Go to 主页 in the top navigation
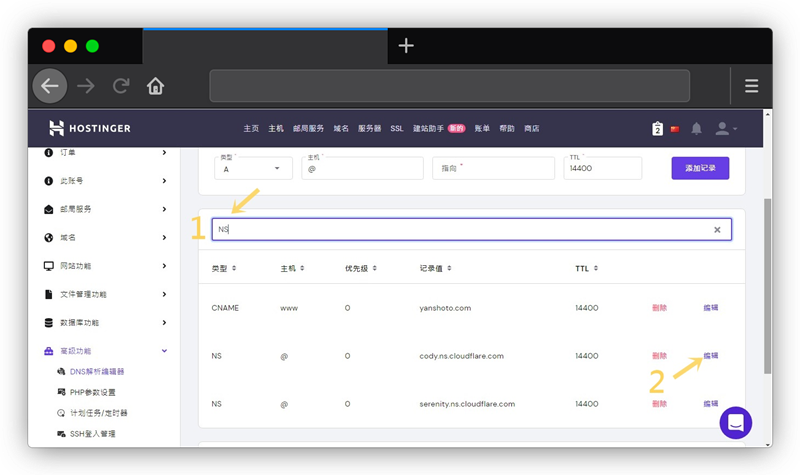This screenshot has height=475, width=800. tap(251, 129)
